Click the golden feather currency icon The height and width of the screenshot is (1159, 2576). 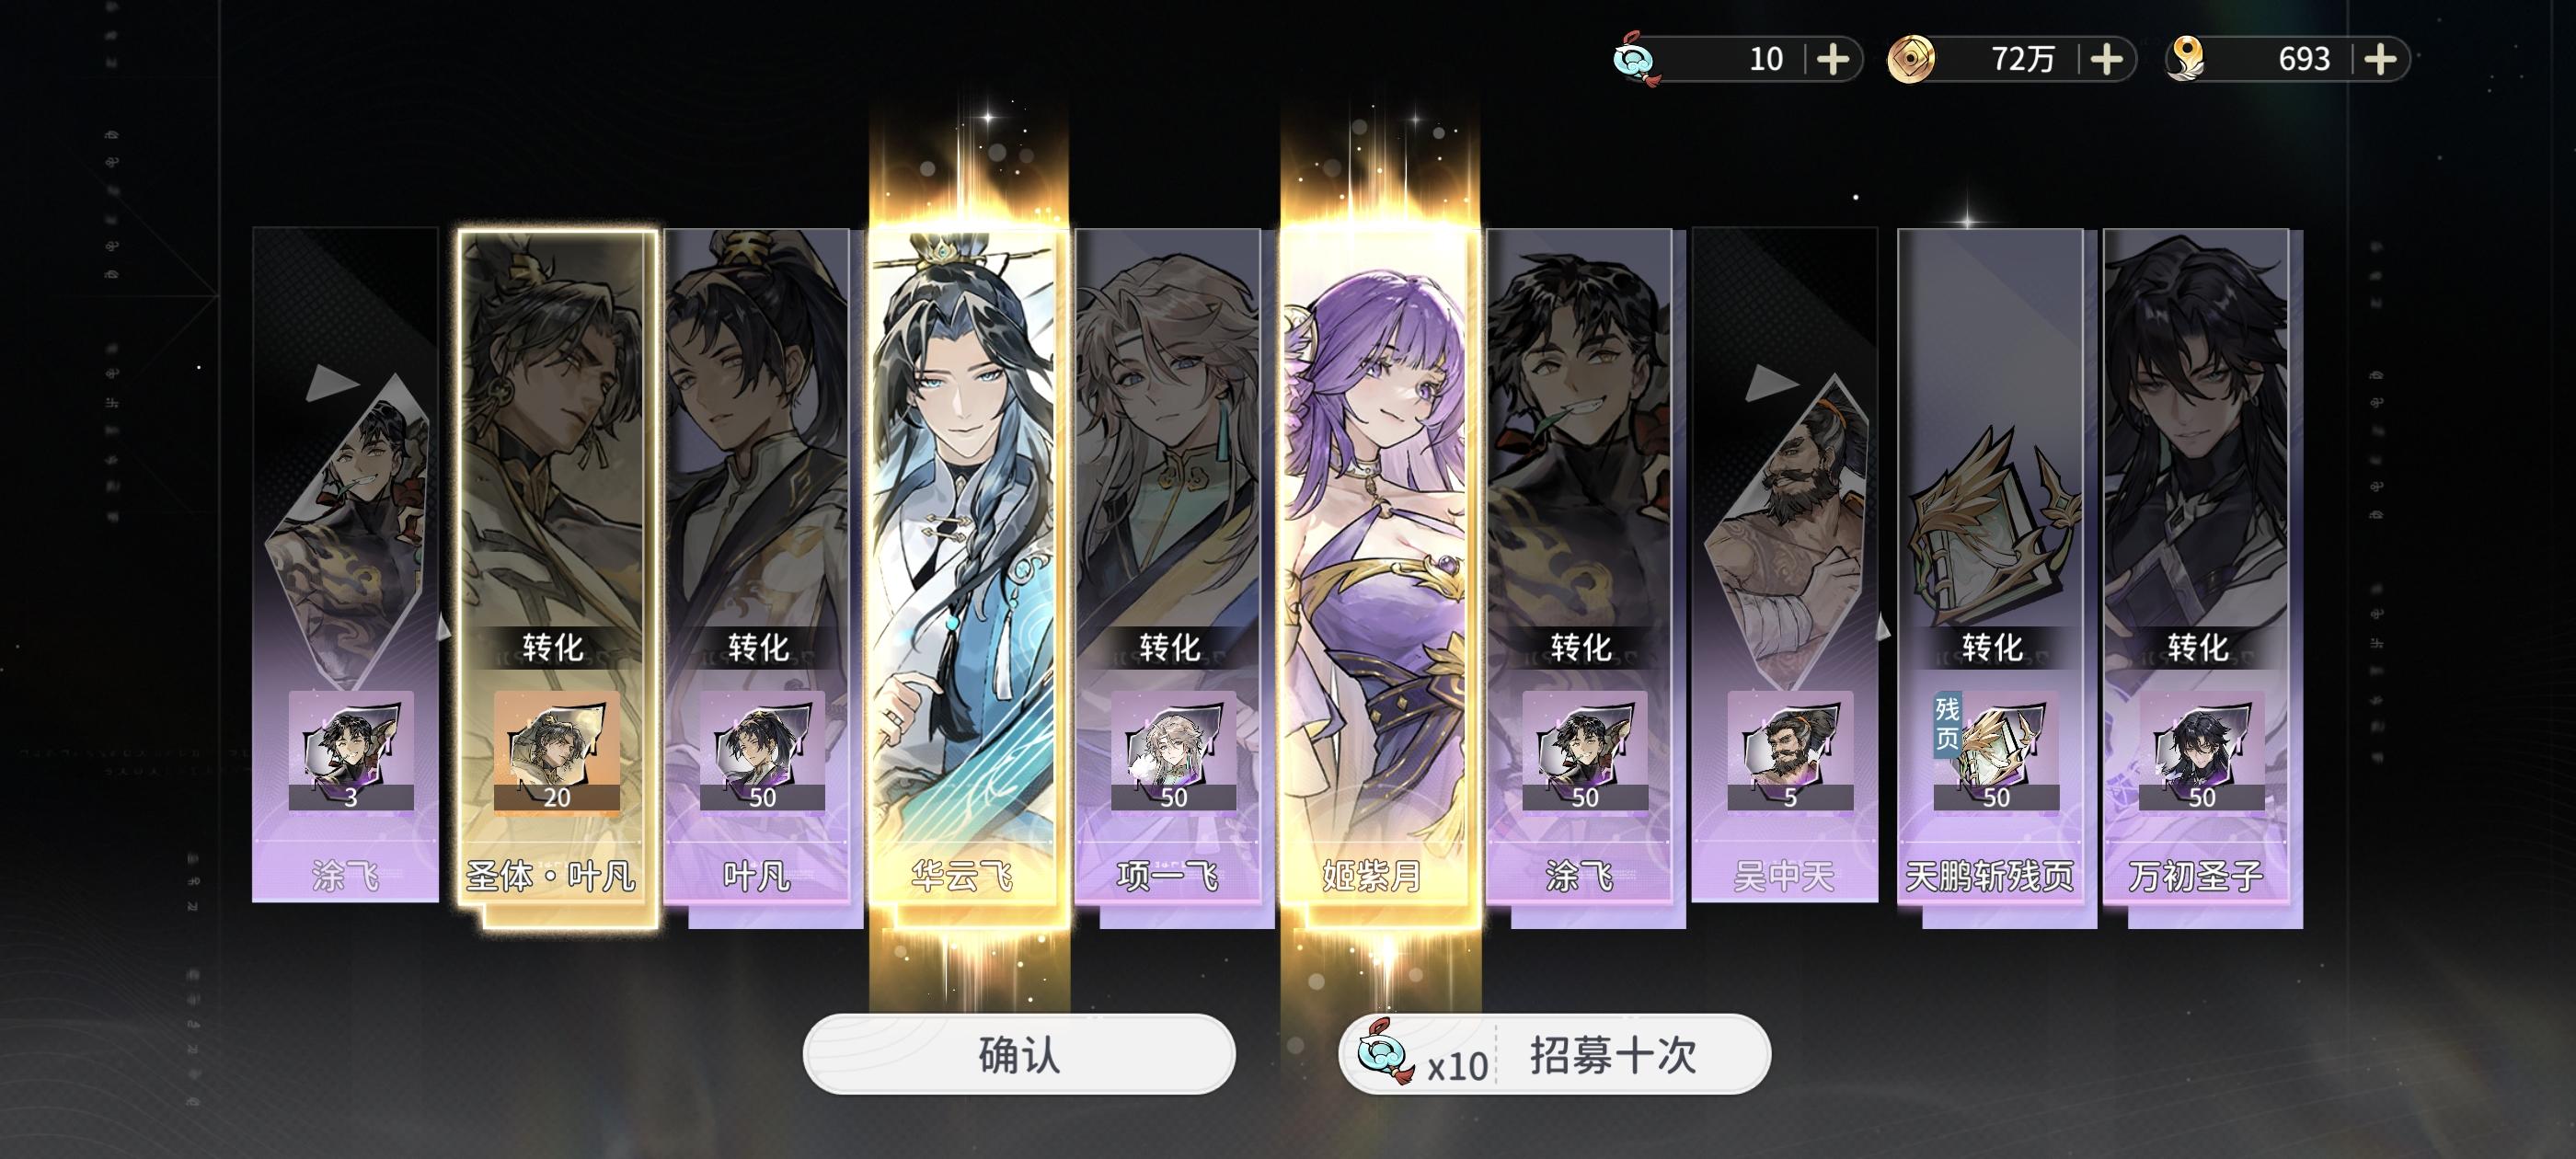coord(2186,59)
